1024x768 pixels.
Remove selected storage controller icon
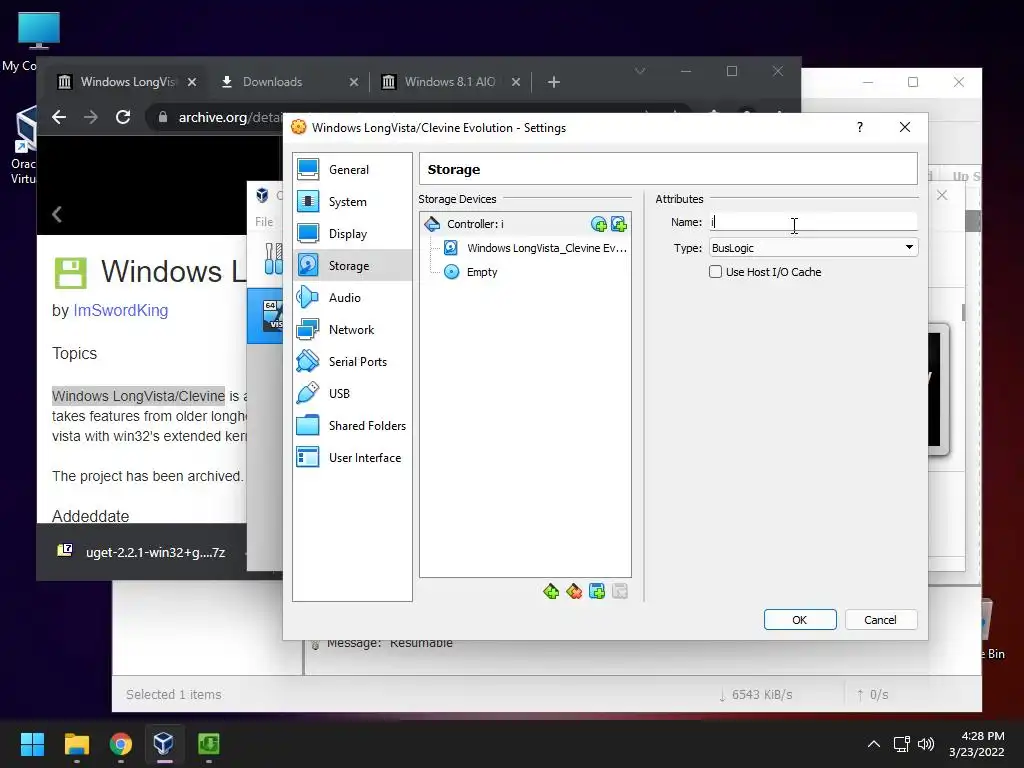(574, 592)
